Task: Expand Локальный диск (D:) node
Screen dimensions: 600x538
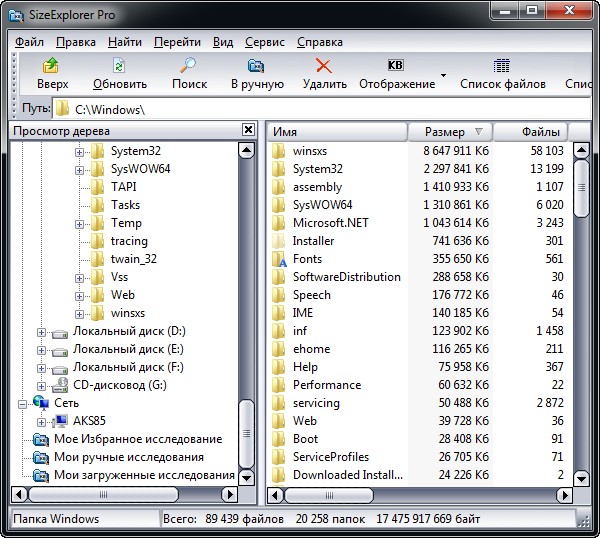Action: [x=42, y=331]
